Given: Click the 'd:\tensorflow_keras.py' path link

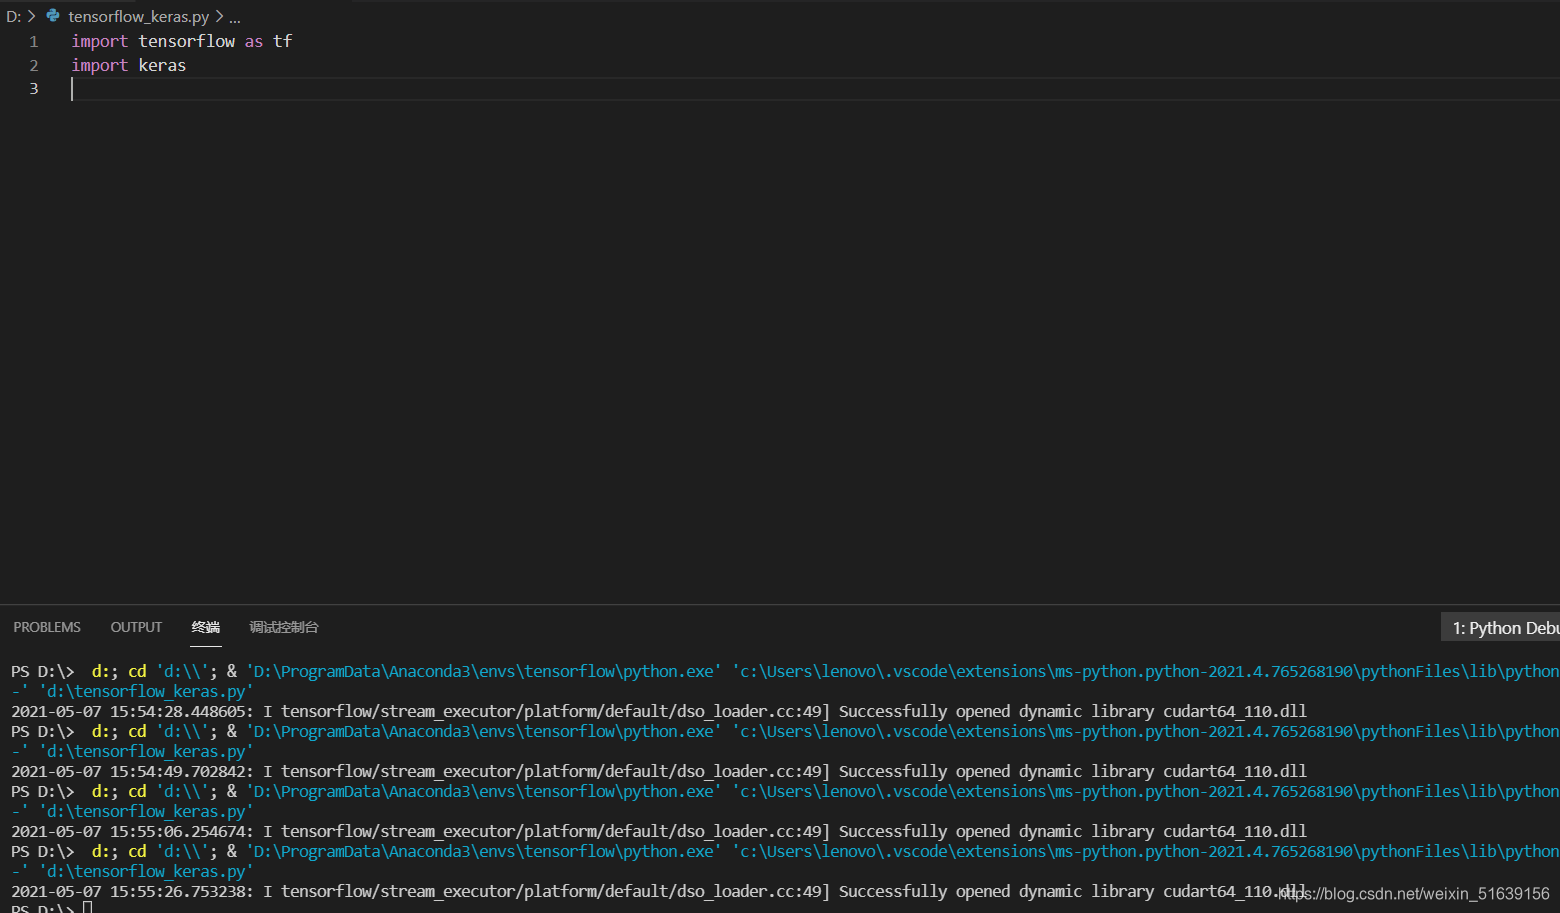Looking at the screenshot, I should click(147, 691).
